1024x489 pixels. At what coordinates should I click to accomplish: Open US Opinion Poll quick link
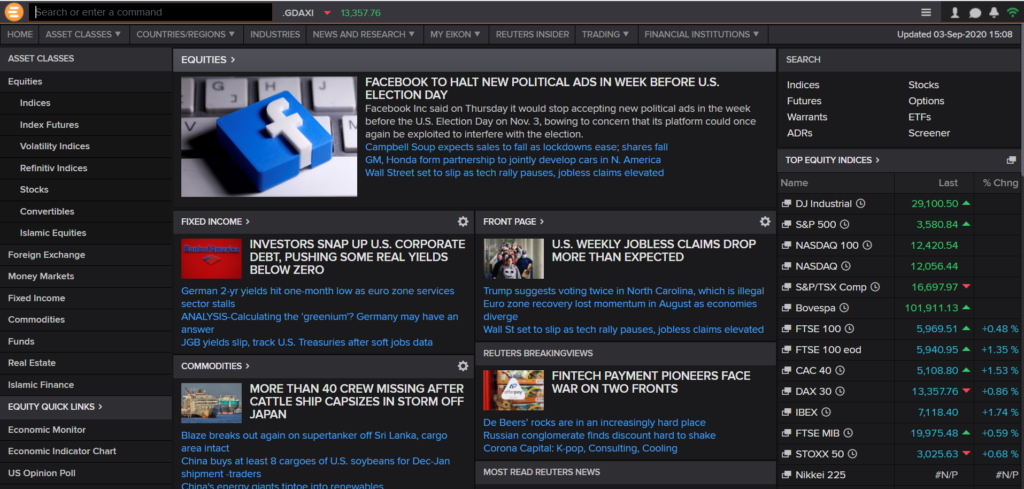pos(42,473)
